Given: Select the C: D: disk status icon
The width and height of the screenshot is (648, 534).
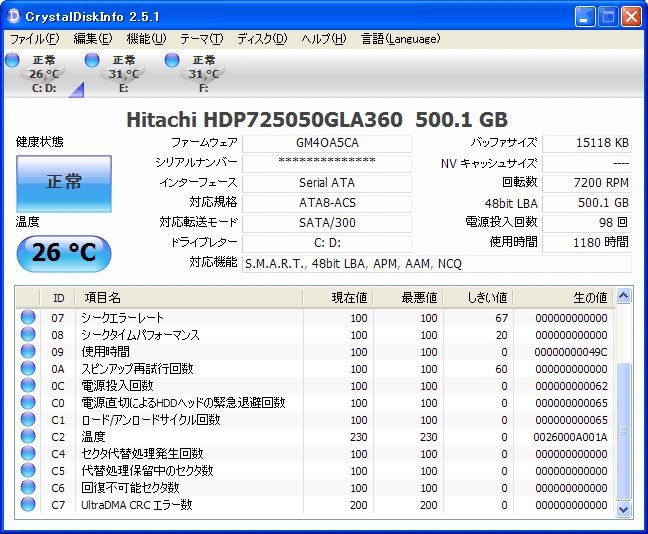Looking at the screenshot, I should pos(13,62).
